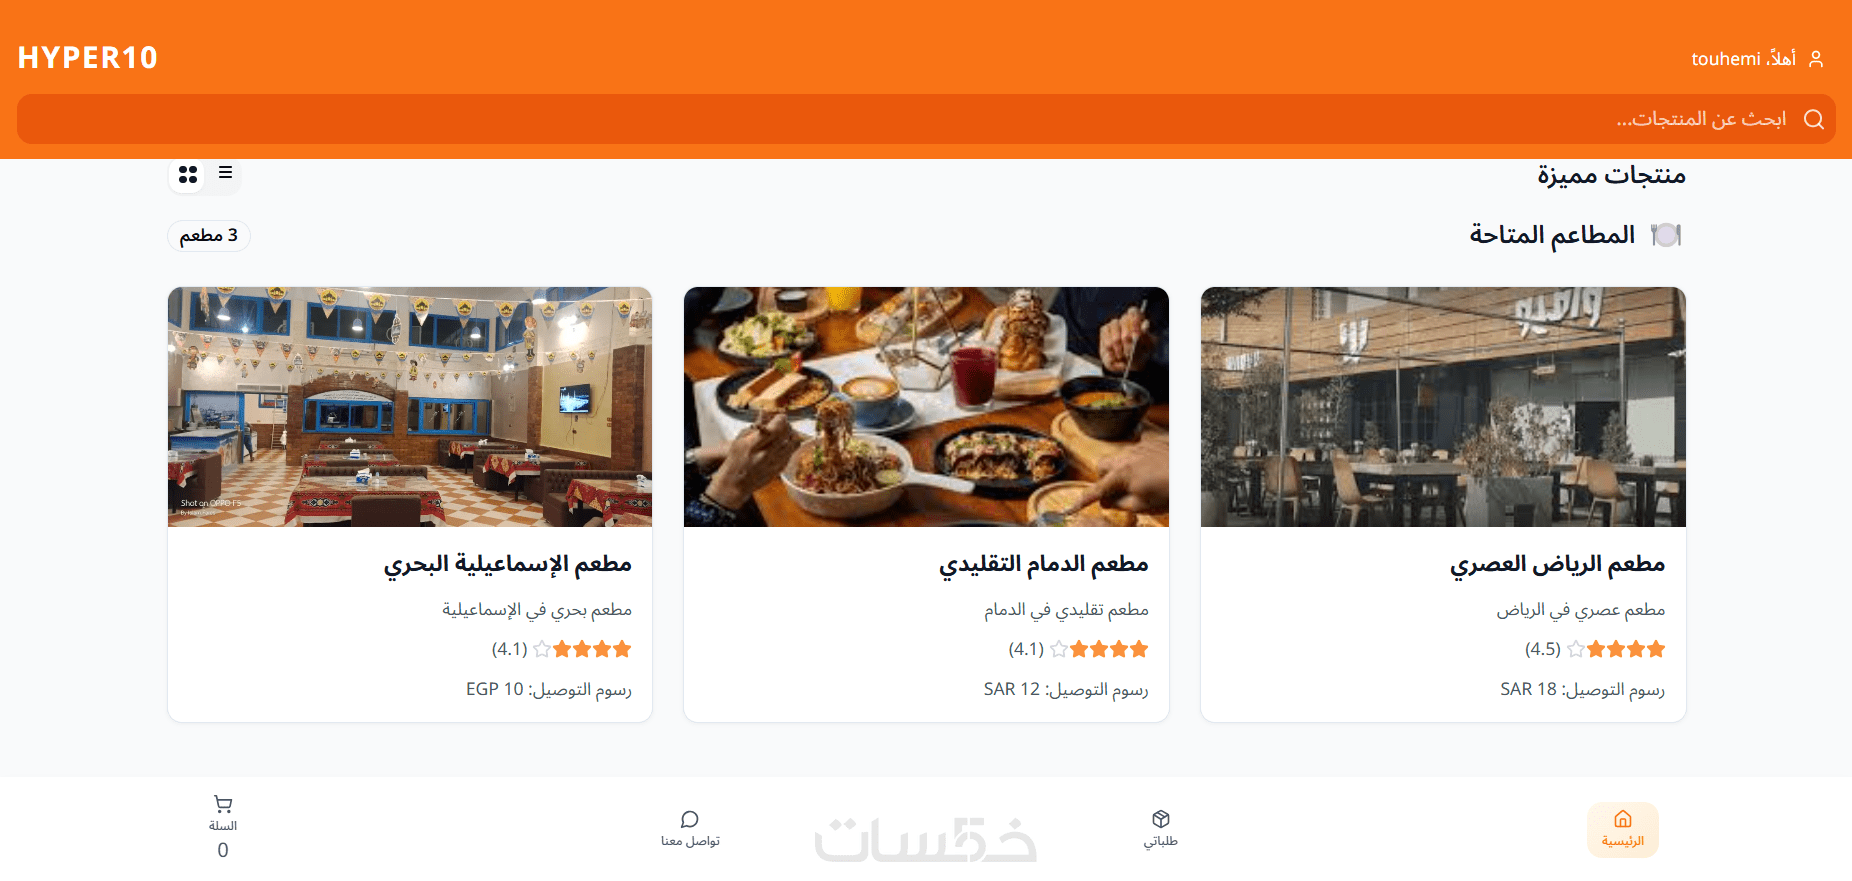Open the cart icon السلة
Viewport: 1852px width, 881px height.
pos(223,804)
